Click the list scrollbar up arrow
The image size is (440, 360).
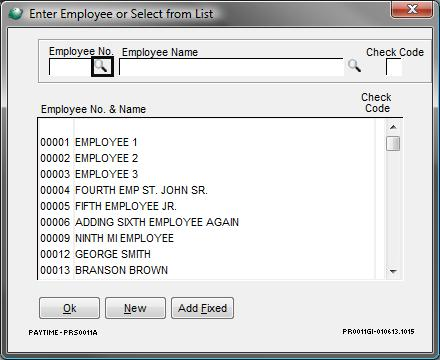tap(393, 127)
